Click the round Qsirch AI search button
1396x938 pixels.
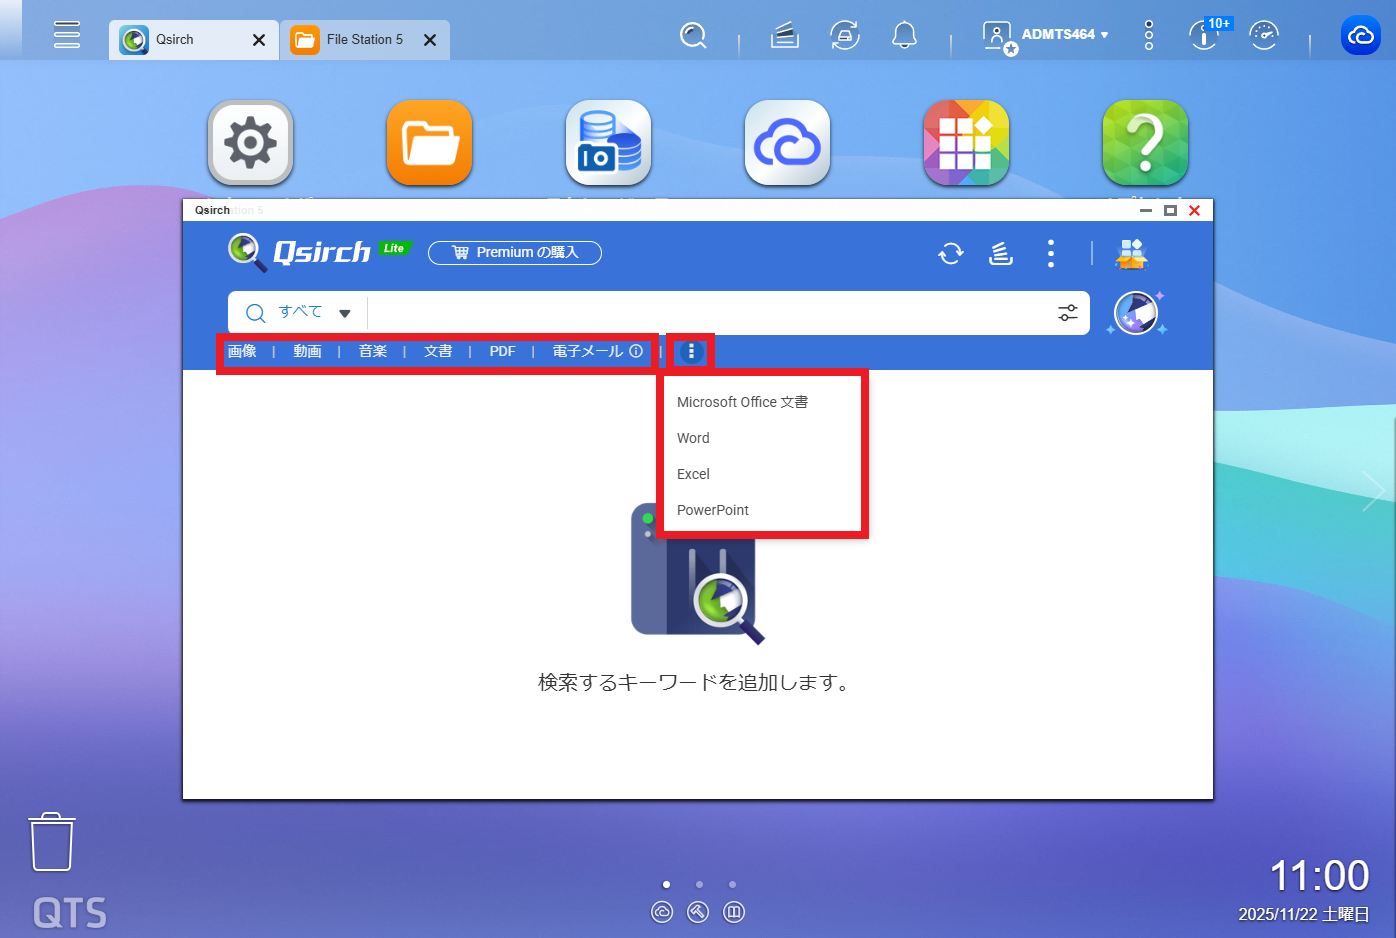pos(1136,313)
